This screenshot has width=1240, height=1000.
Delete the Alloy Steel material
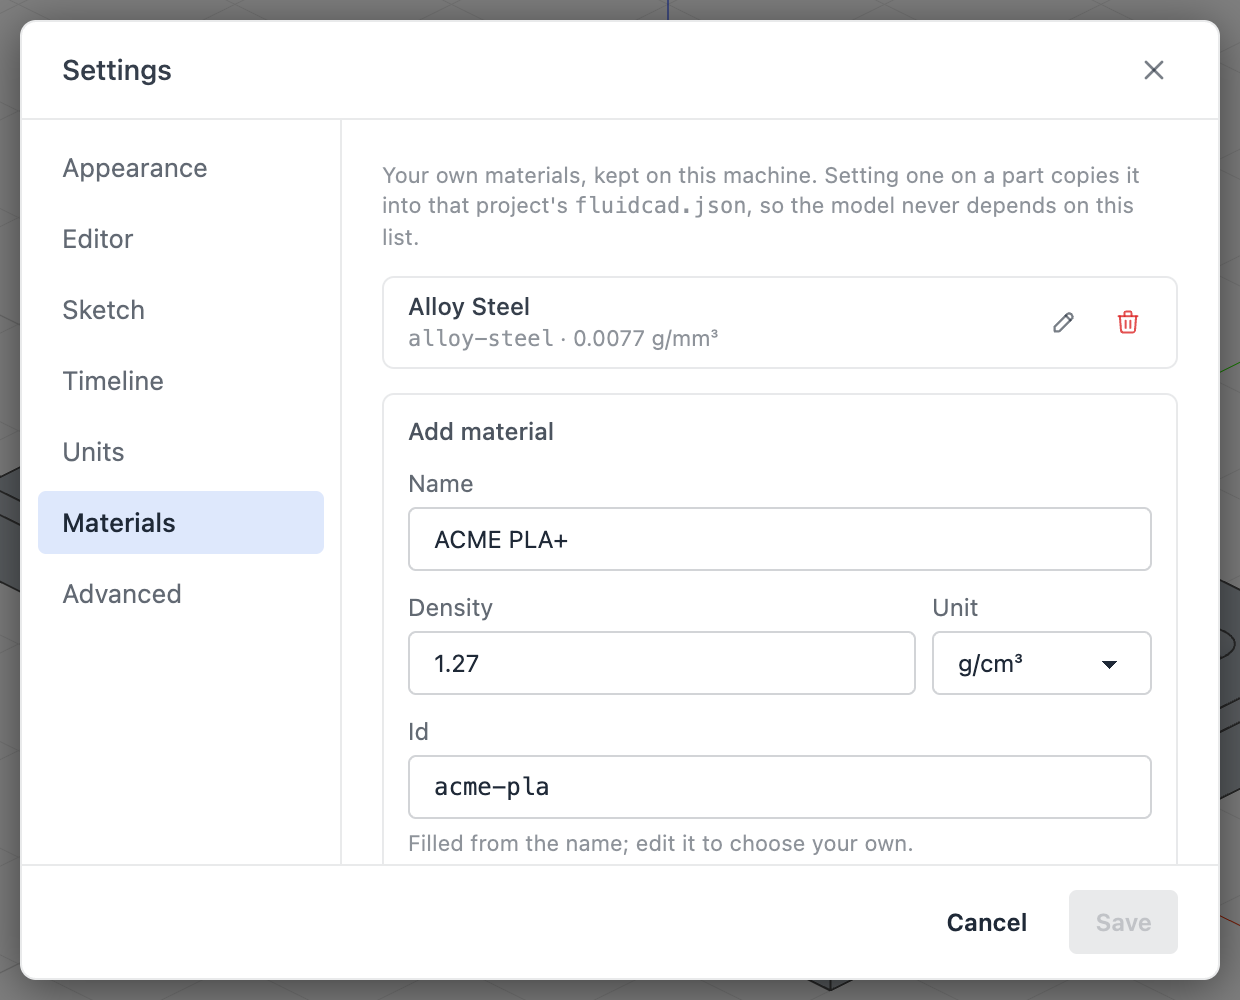[x=1128, y=322]
